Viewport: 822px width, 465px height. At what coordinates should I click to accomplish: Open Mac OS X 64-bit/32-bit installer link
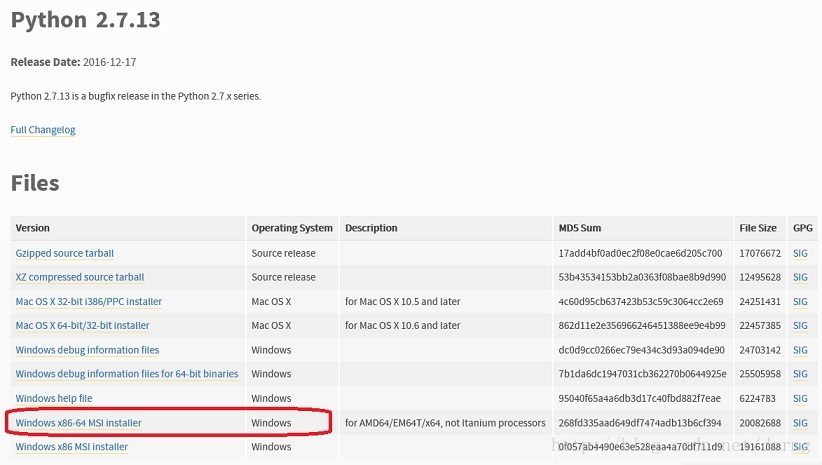[82, 326]
